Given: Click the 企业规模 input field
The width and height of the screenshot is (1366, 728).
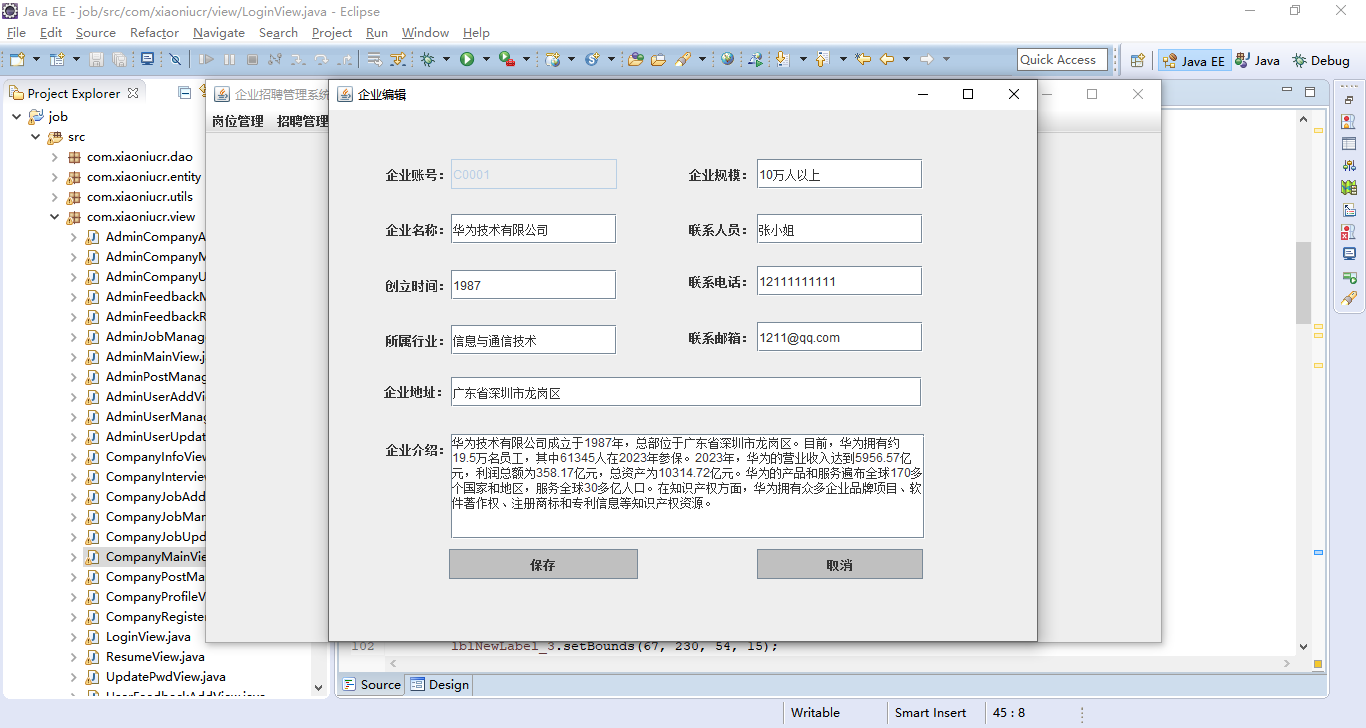Looking at the screenshot, I should coord(839,174).
